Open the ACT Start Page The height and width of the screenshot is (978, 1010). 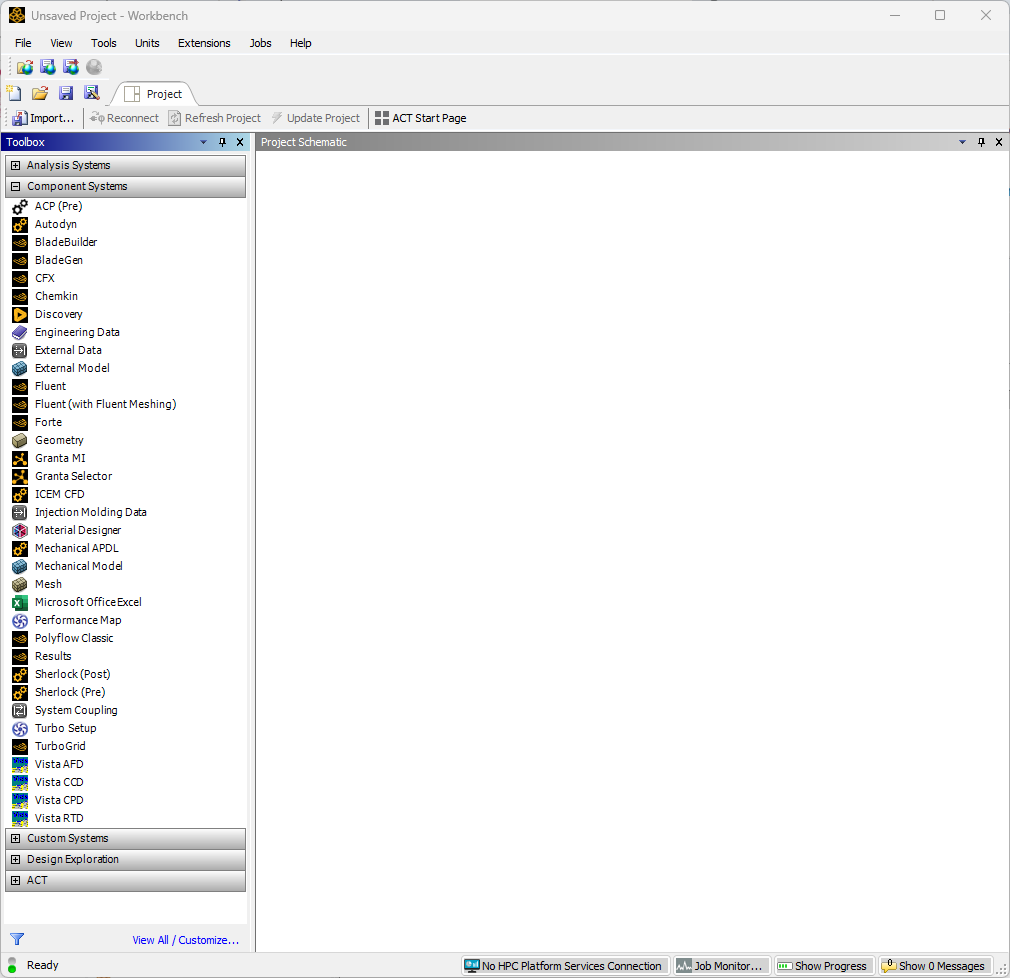click(x=421, y=119)
